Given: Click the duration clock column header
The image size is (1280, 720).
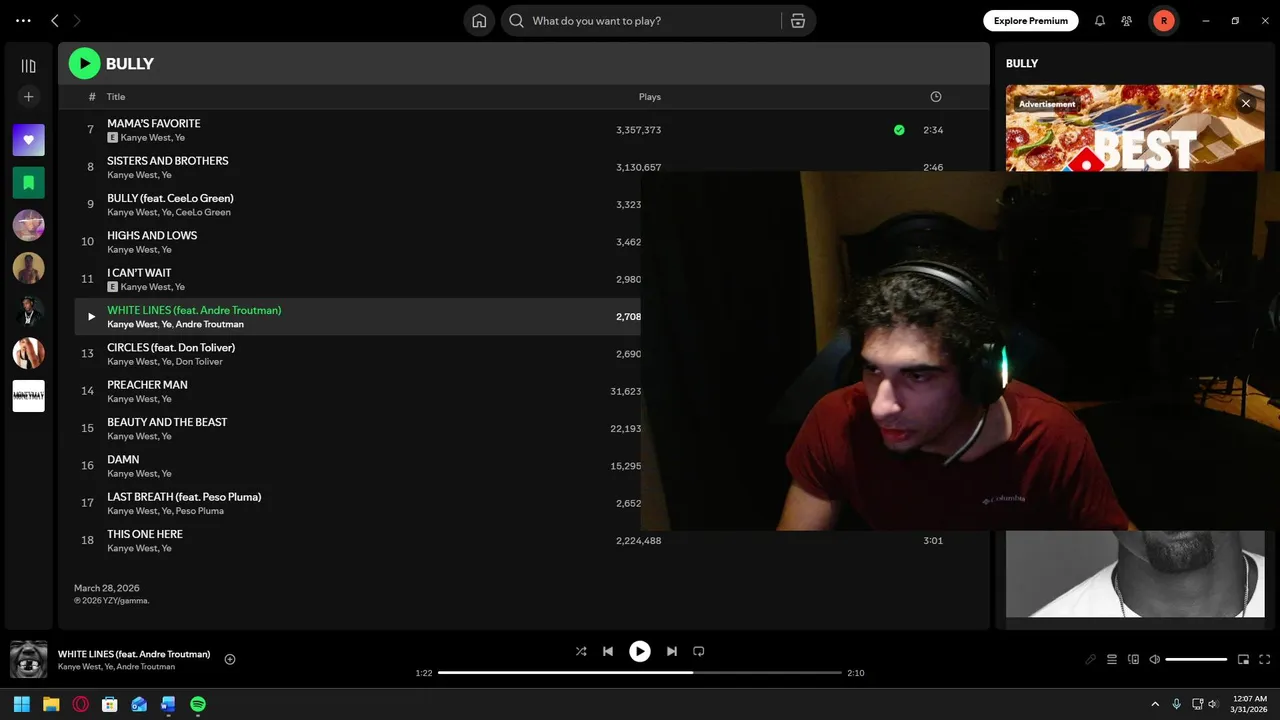Looking at the screenshot, I should 935,97.
